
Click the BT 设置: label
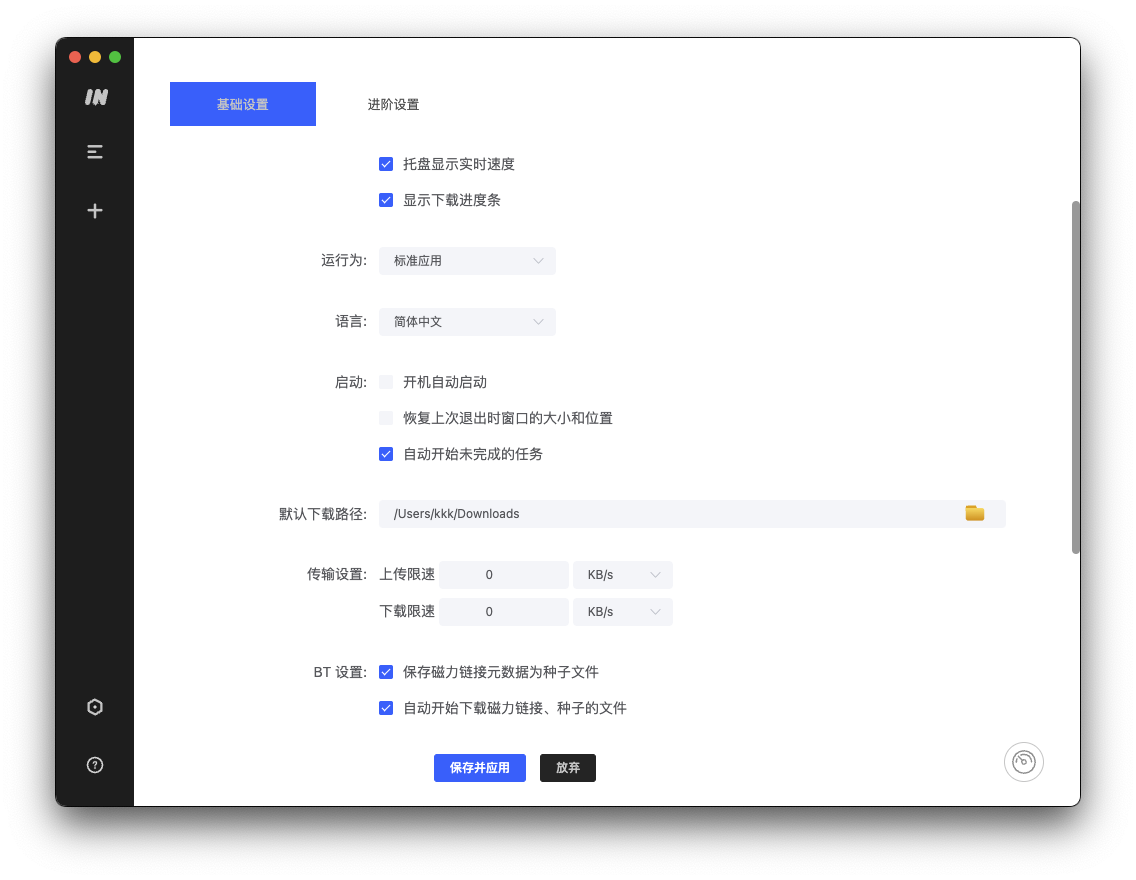pyautogui.click(x=341, y=672)
